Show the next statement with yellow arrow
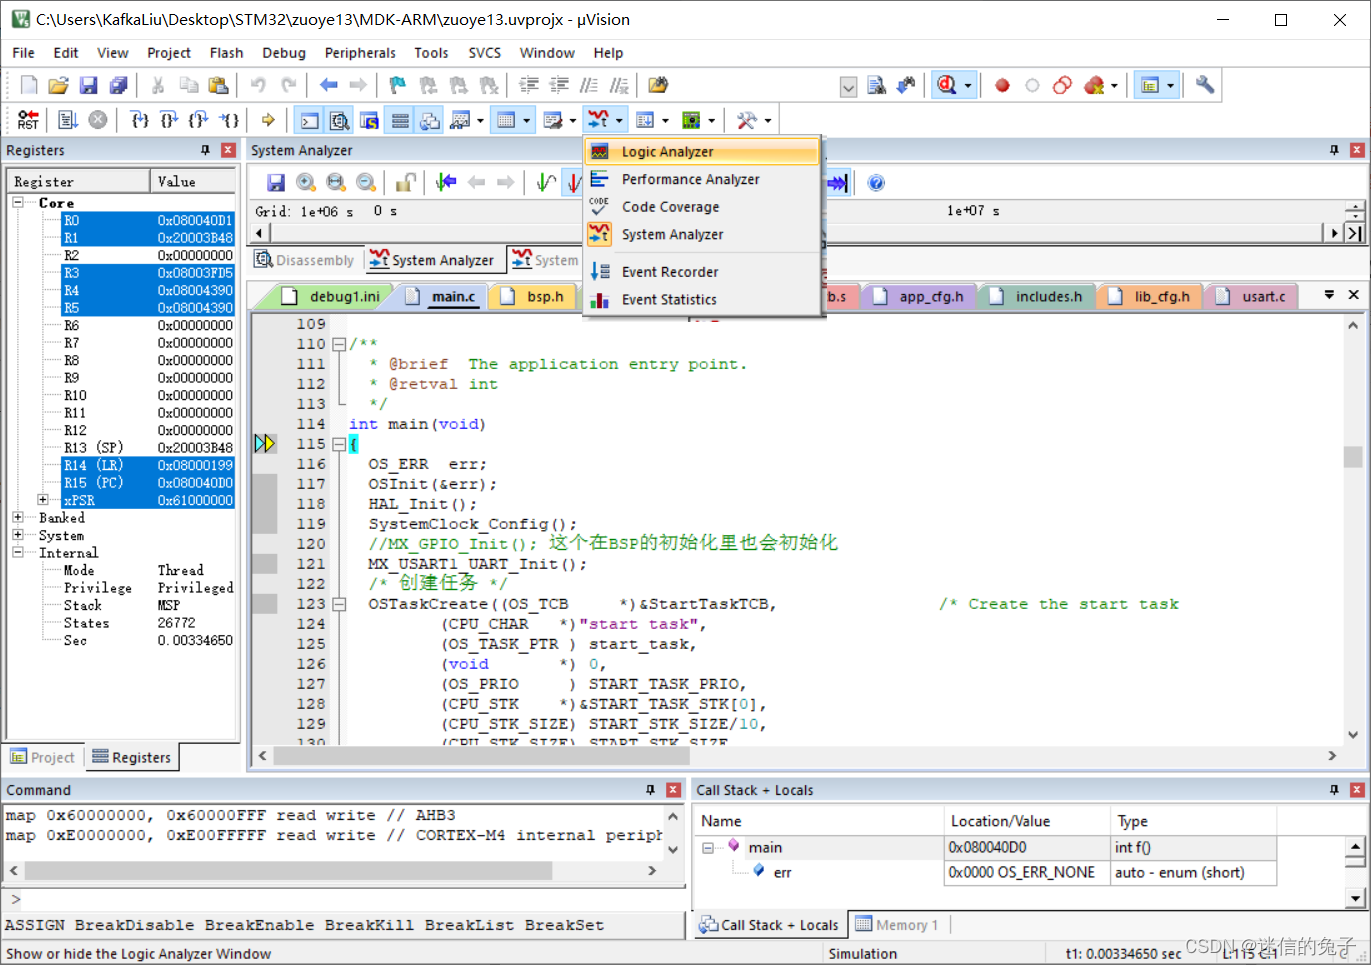The image size is (1371, 965). [x=268, y=121]
